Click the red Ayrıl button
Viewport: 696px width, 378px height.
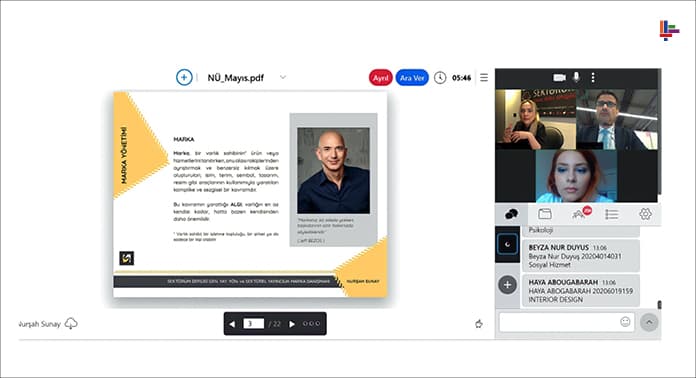coord(380,78)
